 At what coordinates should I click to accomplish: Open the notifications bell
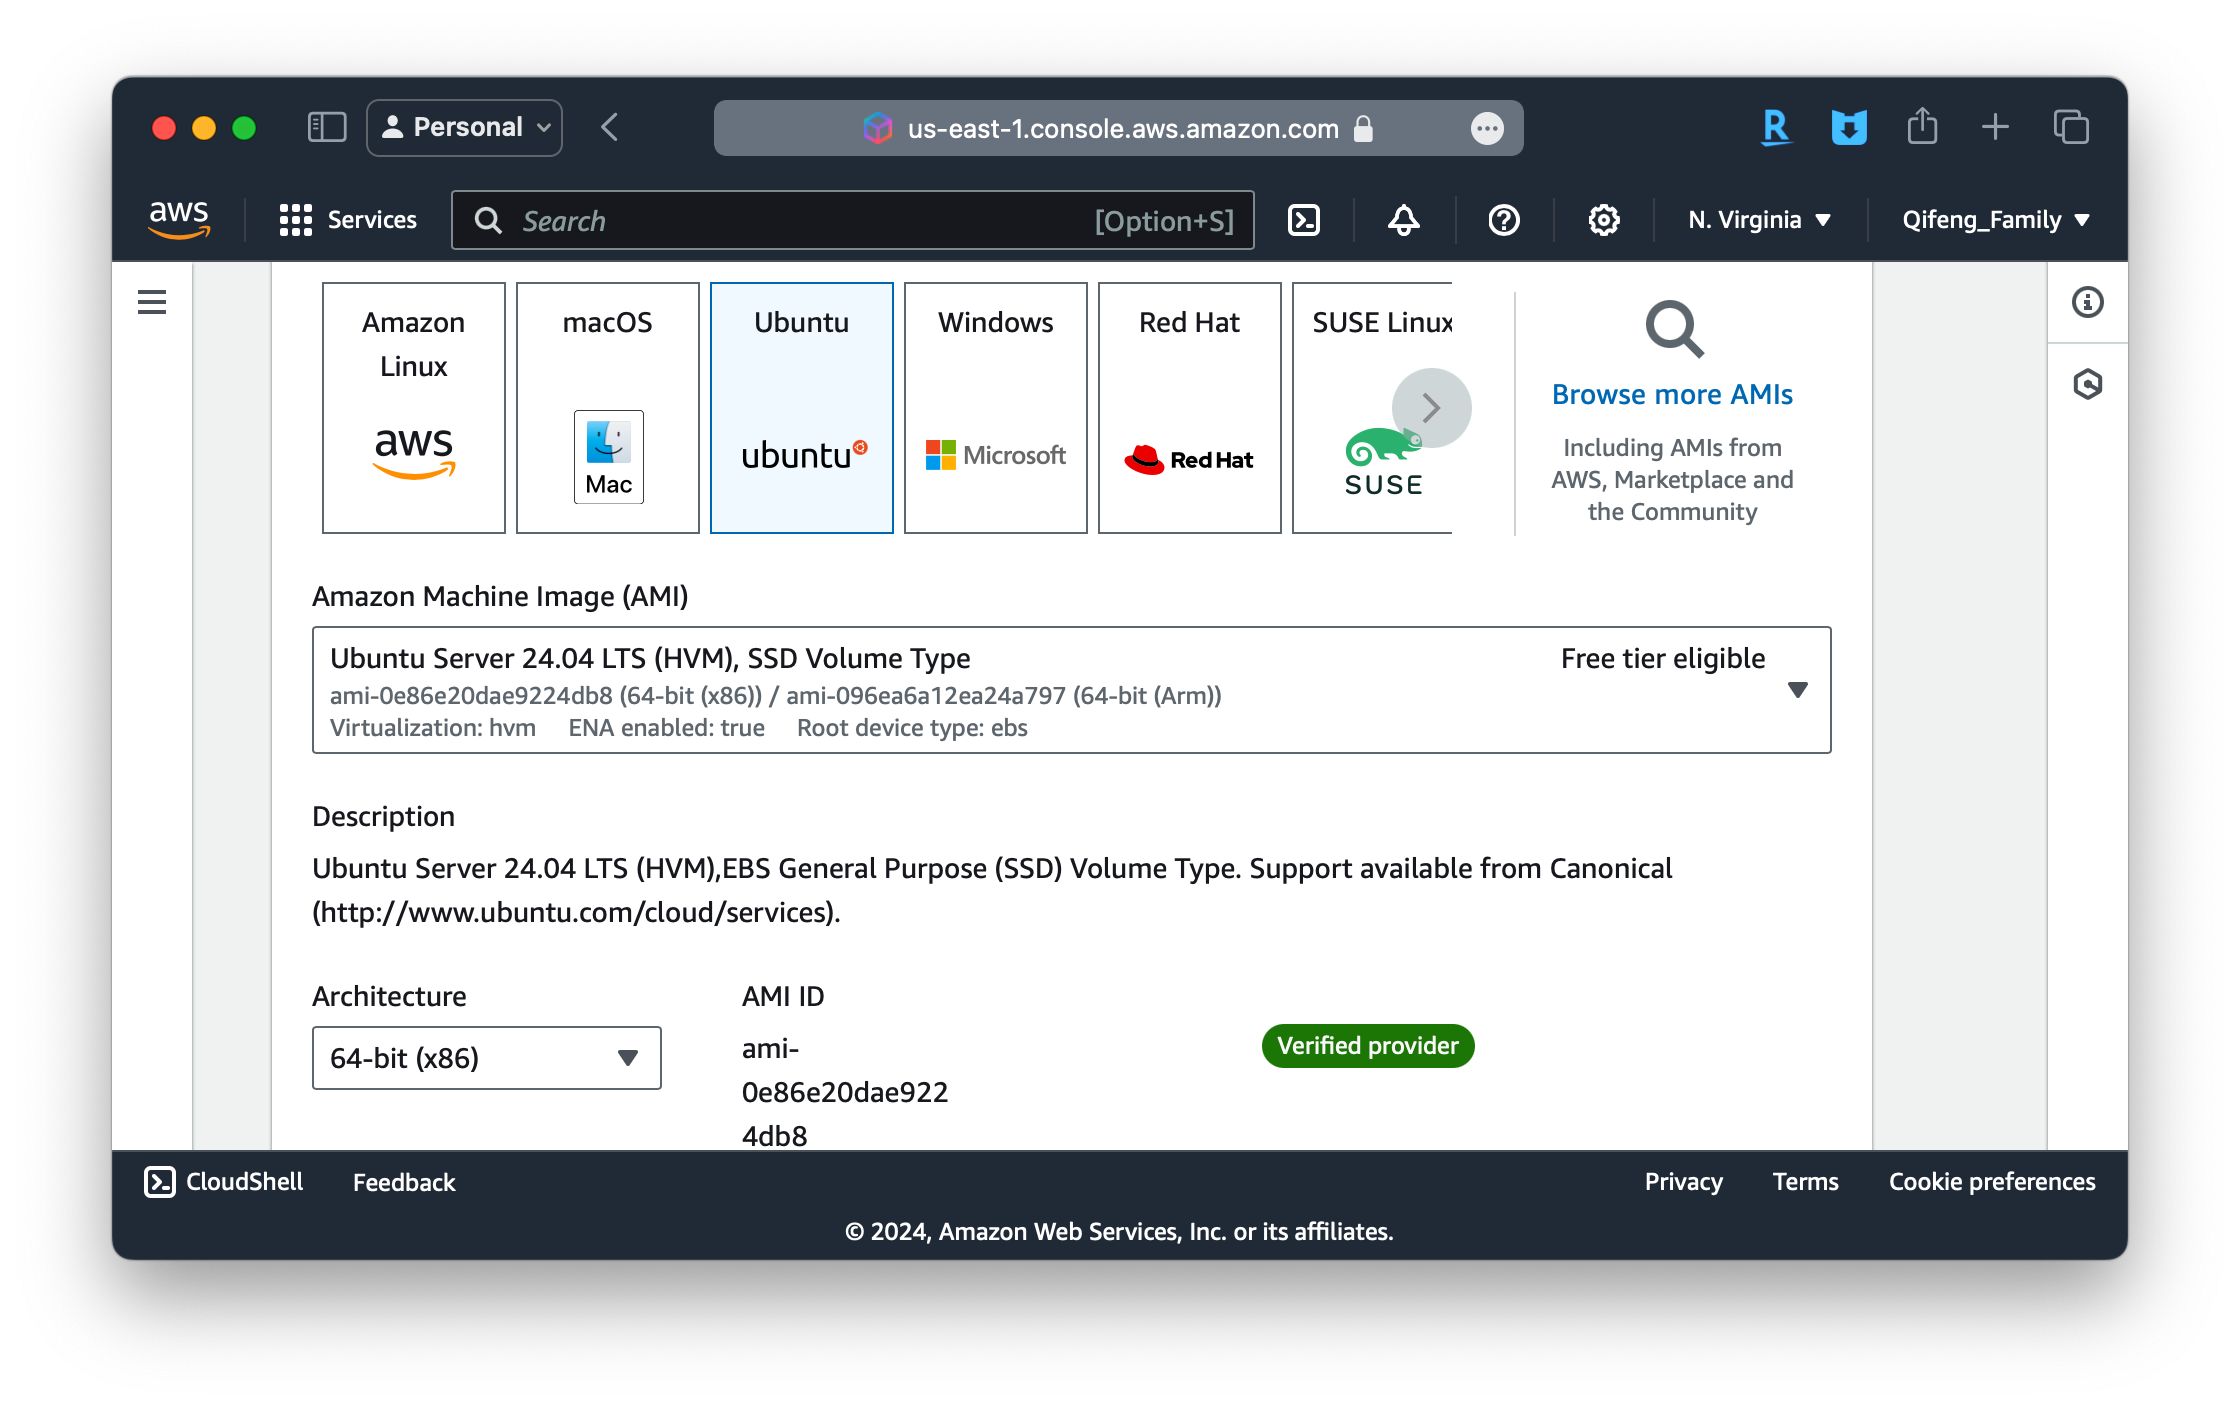1404,220
